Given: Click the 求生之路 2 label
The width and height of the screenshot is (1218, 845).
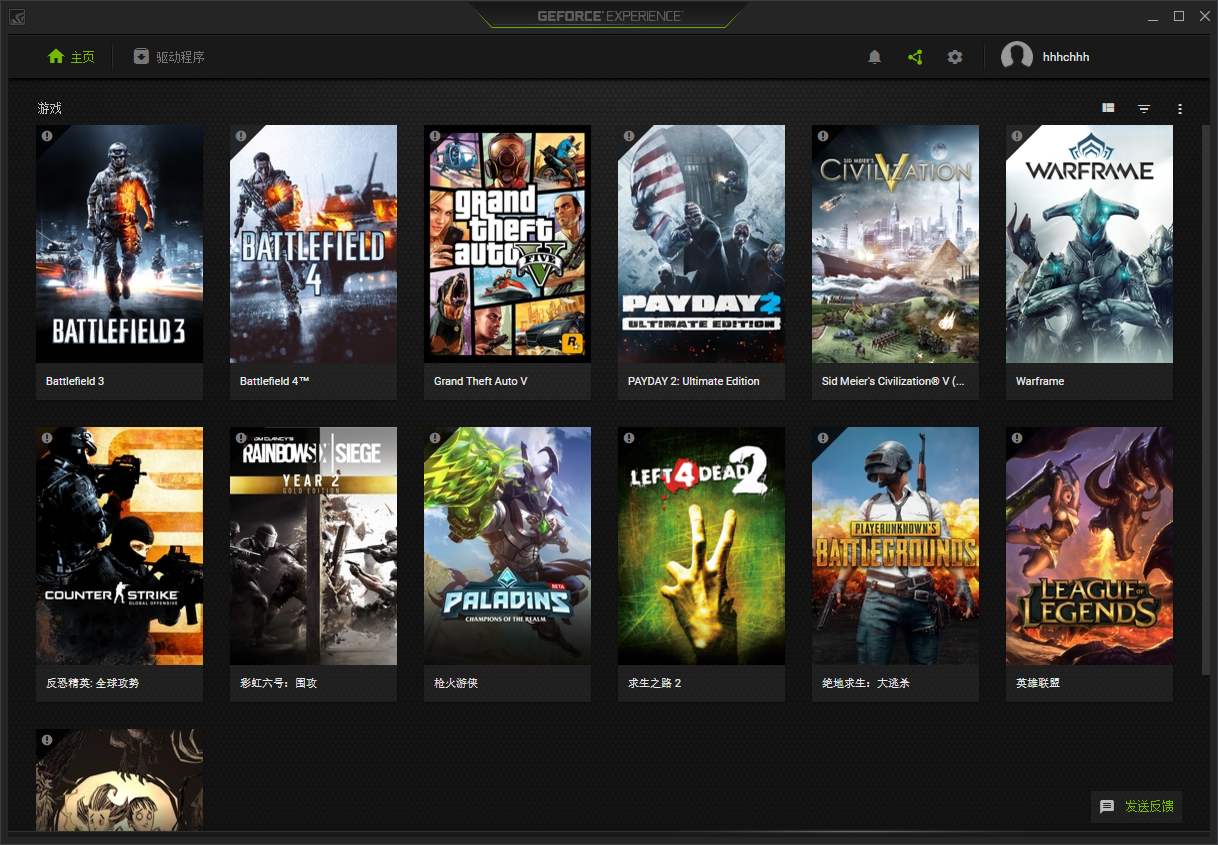Looking at the screenshot, I should coord(654,683).
